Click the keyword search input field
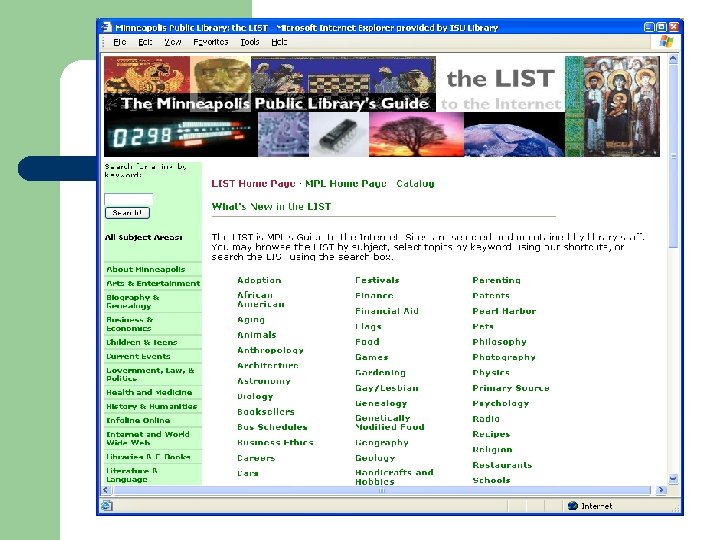 129,199
